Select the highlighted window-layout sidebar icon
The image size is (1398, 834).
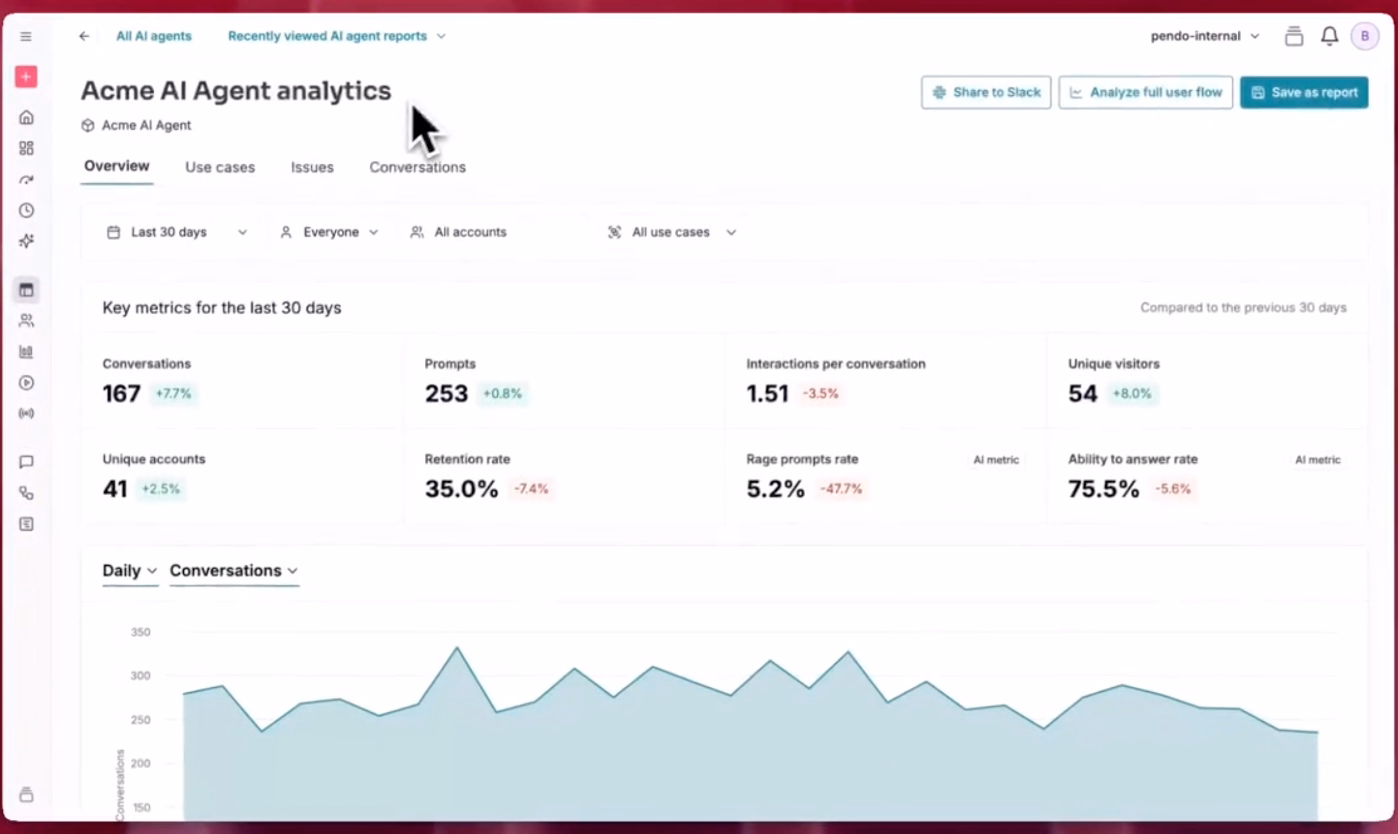[x=26, y=290]
